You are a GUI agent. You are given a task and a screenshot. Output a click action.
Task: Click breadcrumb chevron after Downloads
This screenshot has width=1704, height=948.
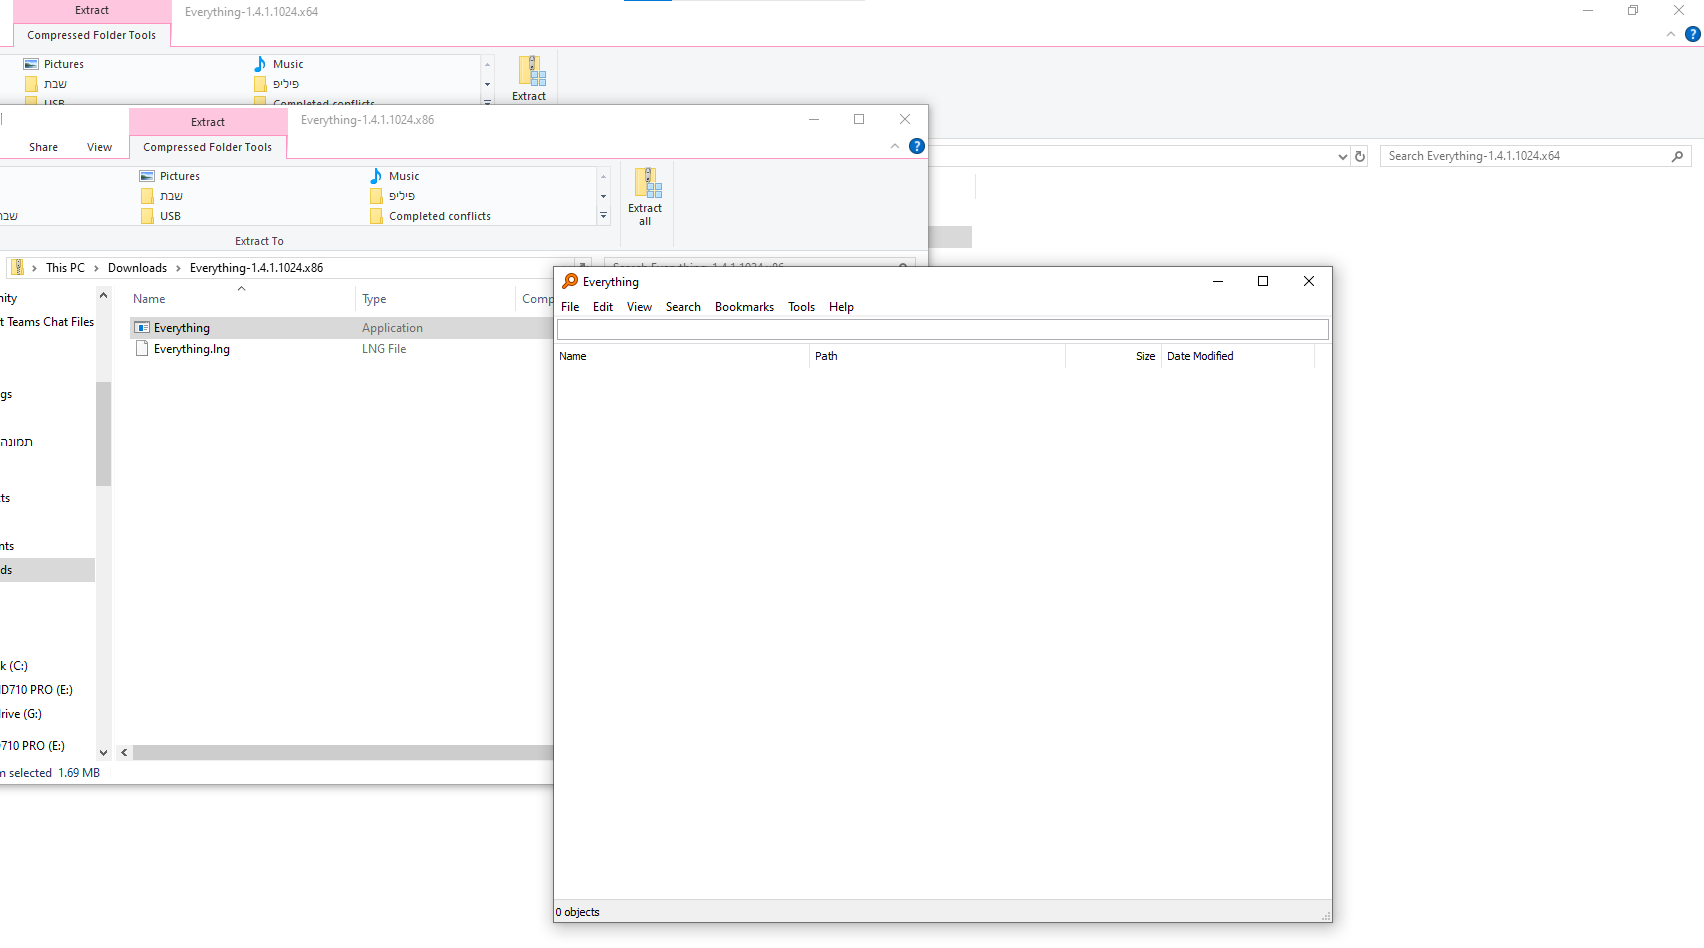(x=178, y=268)
